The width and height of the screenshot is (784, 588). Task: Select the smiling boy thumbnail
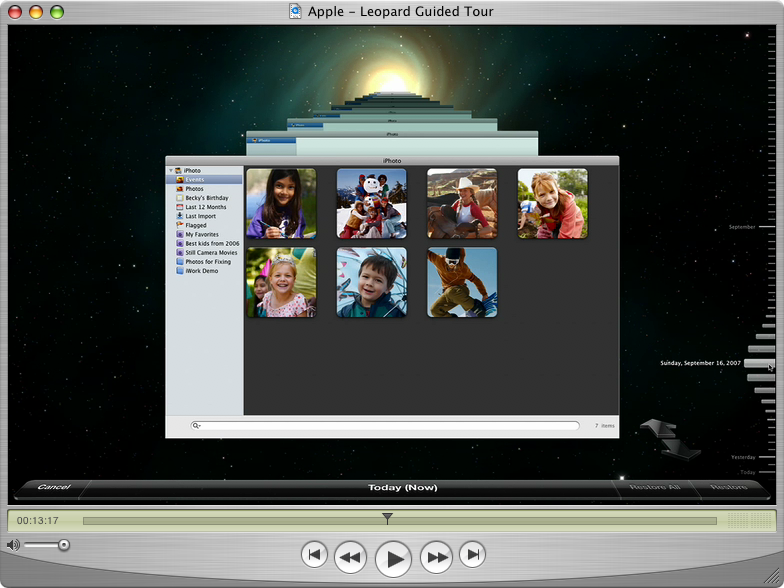372,282
